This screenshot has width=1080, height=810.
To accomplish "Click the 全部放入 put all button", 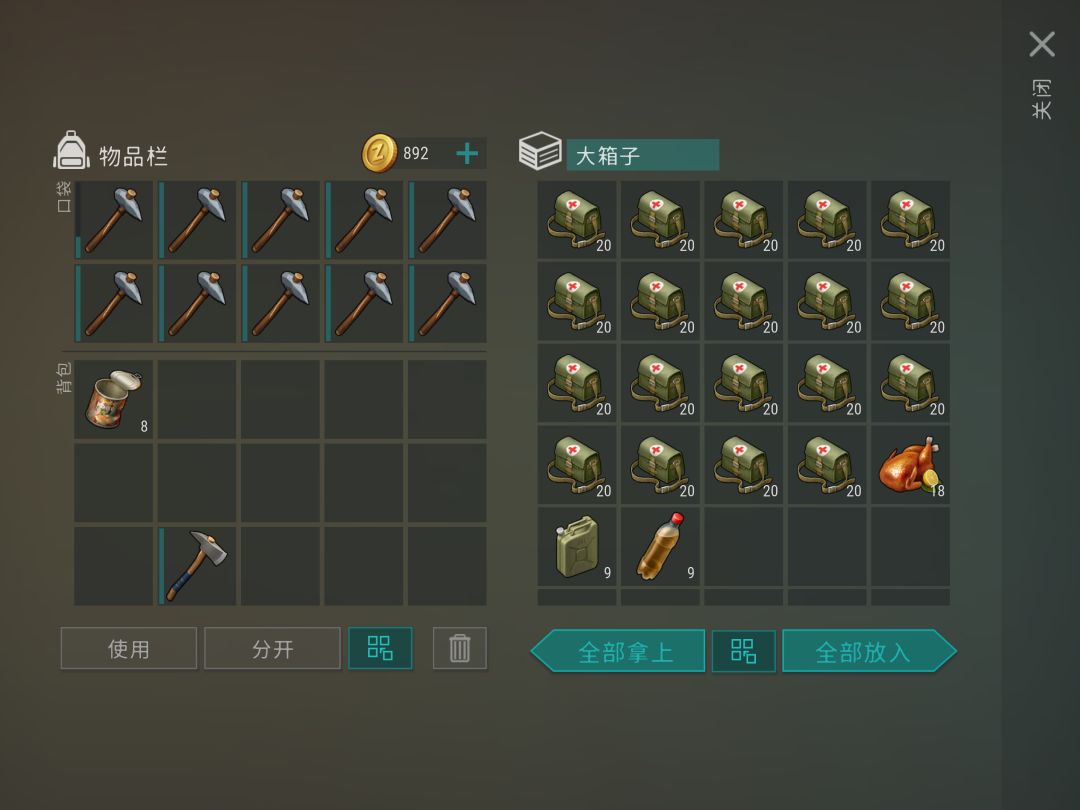I will (869, 651).
